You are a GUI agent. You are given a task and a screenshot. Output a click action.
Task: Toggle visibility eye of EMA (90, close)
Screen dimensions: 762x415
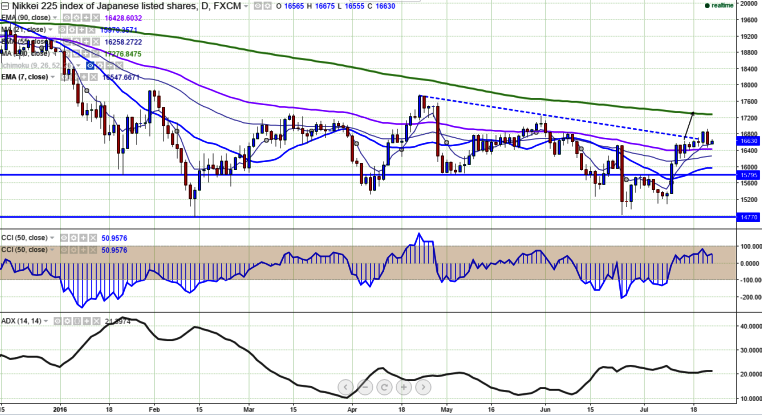(67, 18)
